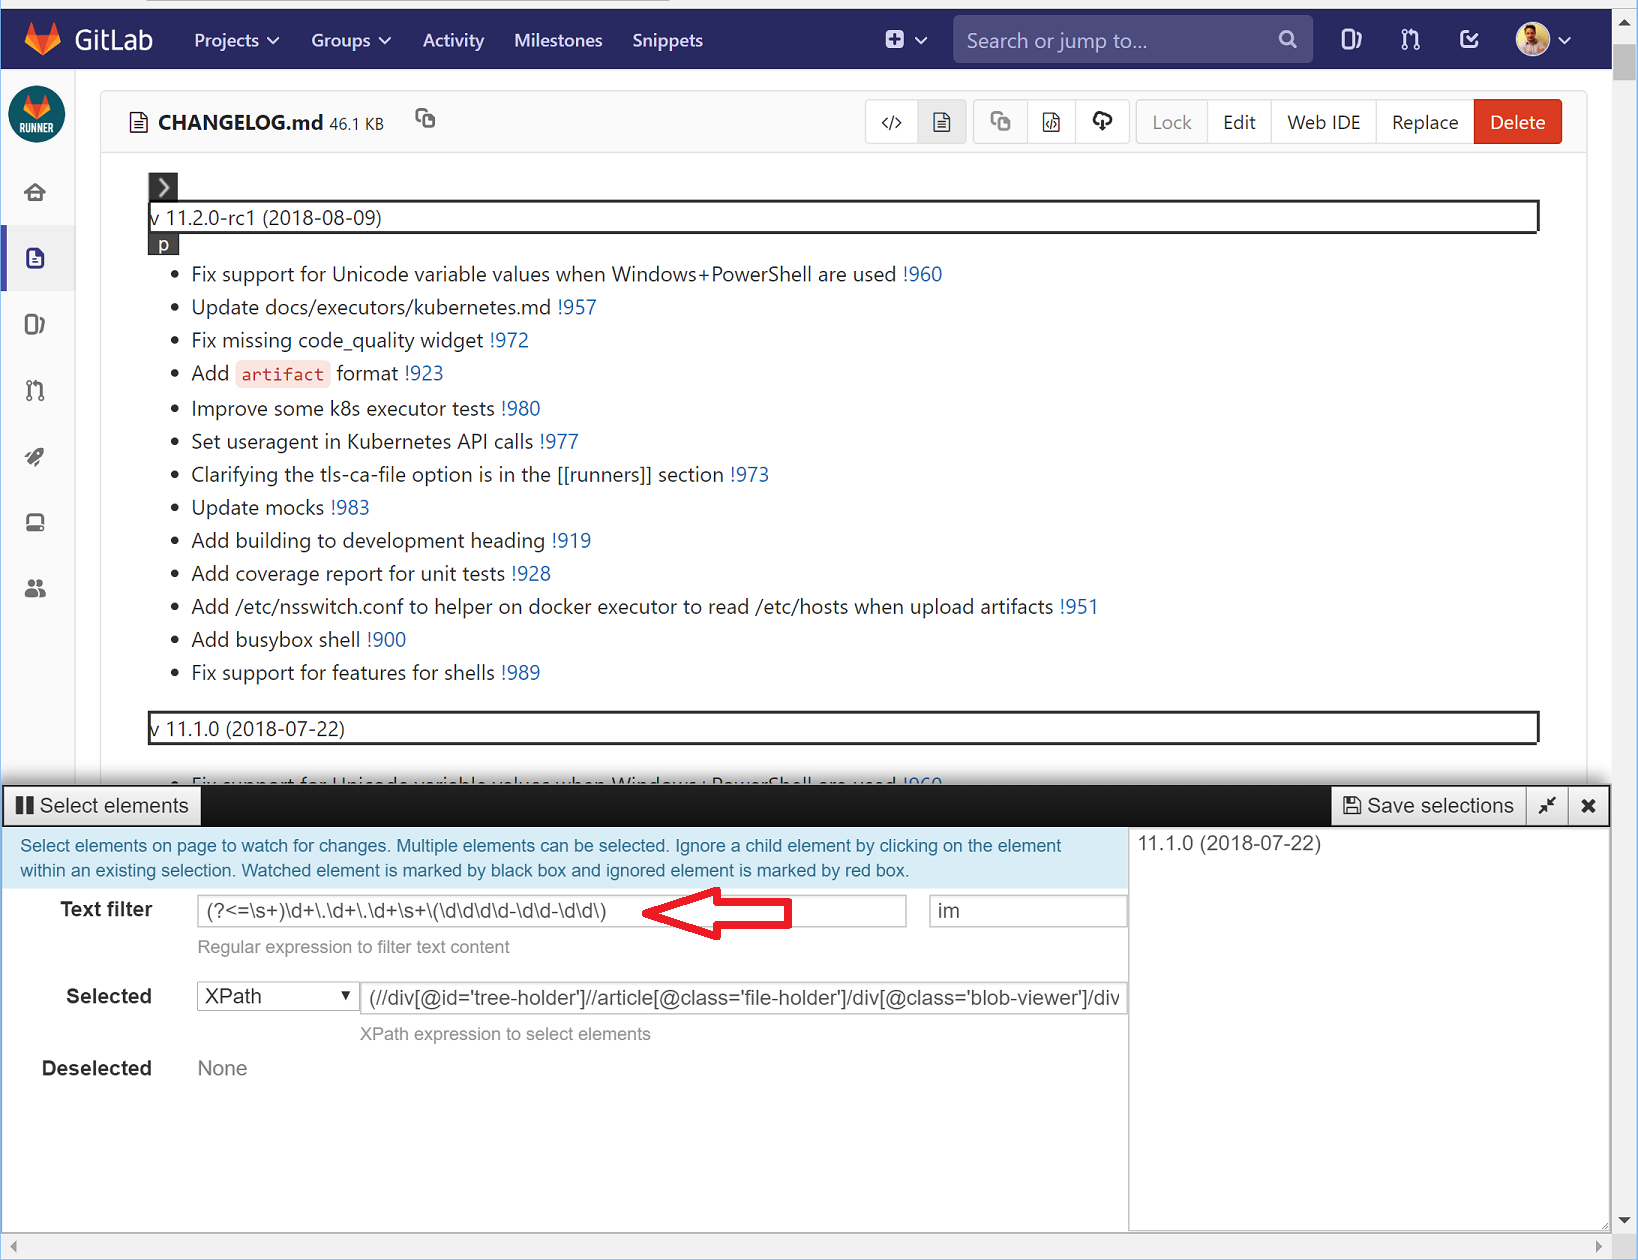The width and height of the screenshot is (1638, 1260).
Task: Pause element selection with Select elements
Action: click(101, 805)
